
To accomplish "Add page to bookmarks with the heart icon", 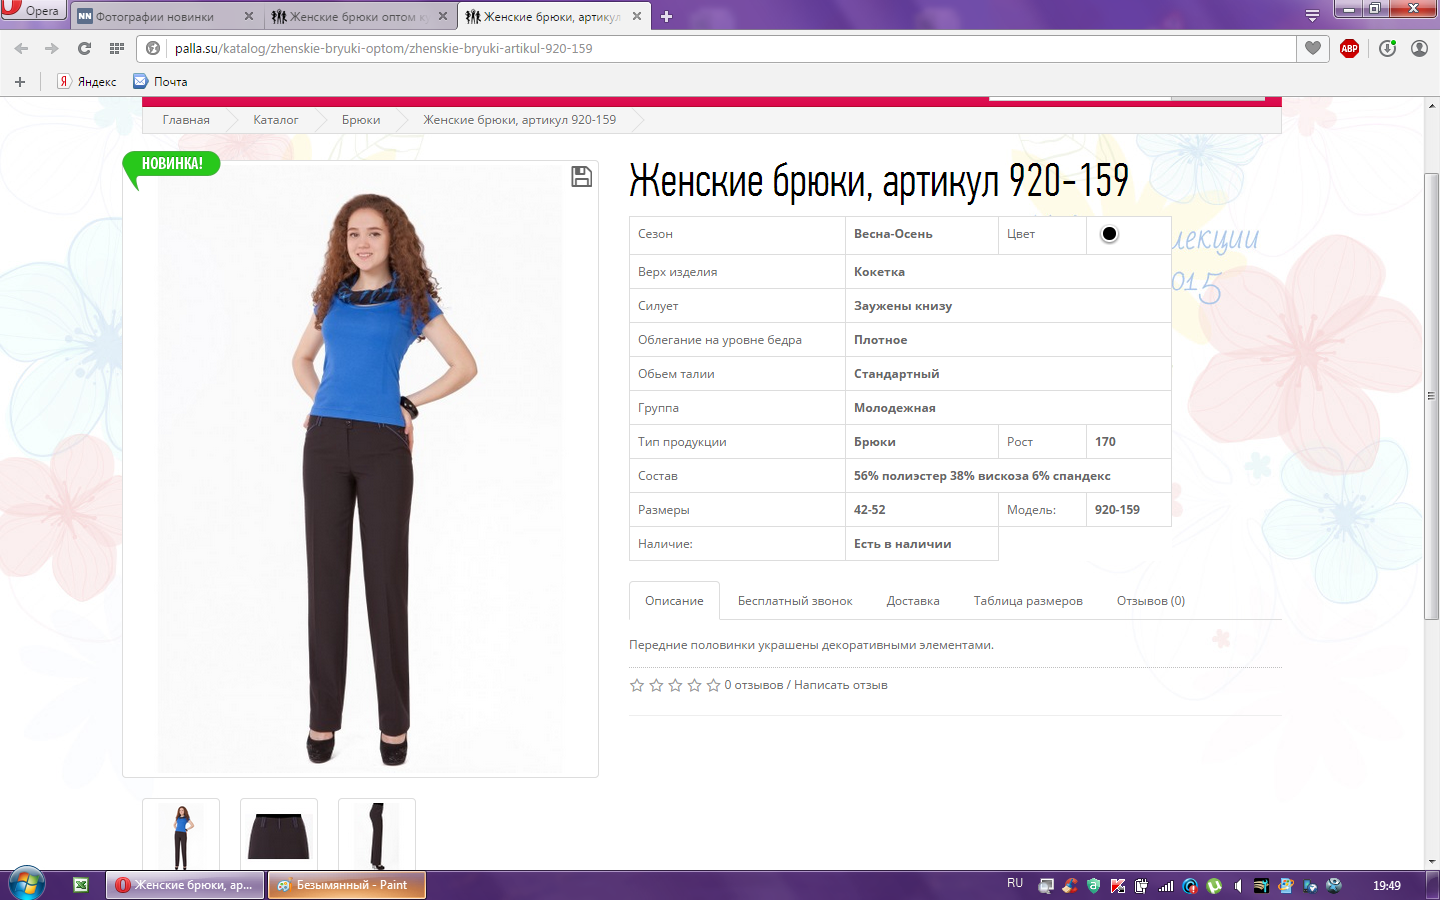I will coord(1313,48).
